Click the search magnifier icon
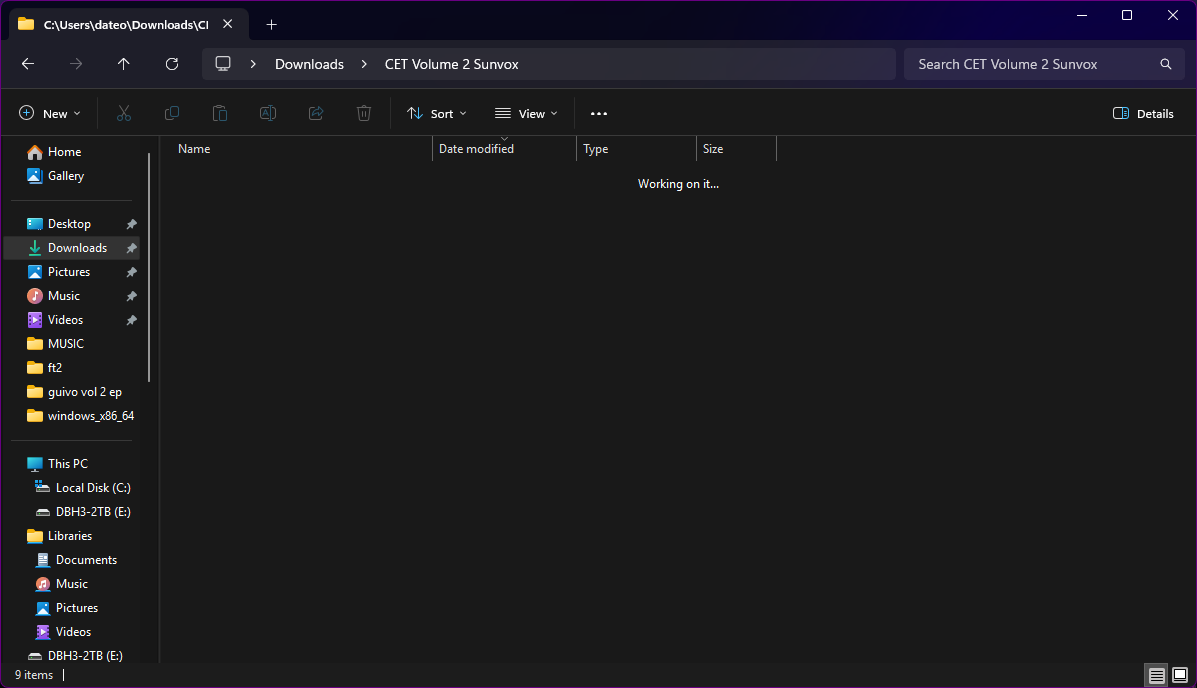 coord(1166,64)
